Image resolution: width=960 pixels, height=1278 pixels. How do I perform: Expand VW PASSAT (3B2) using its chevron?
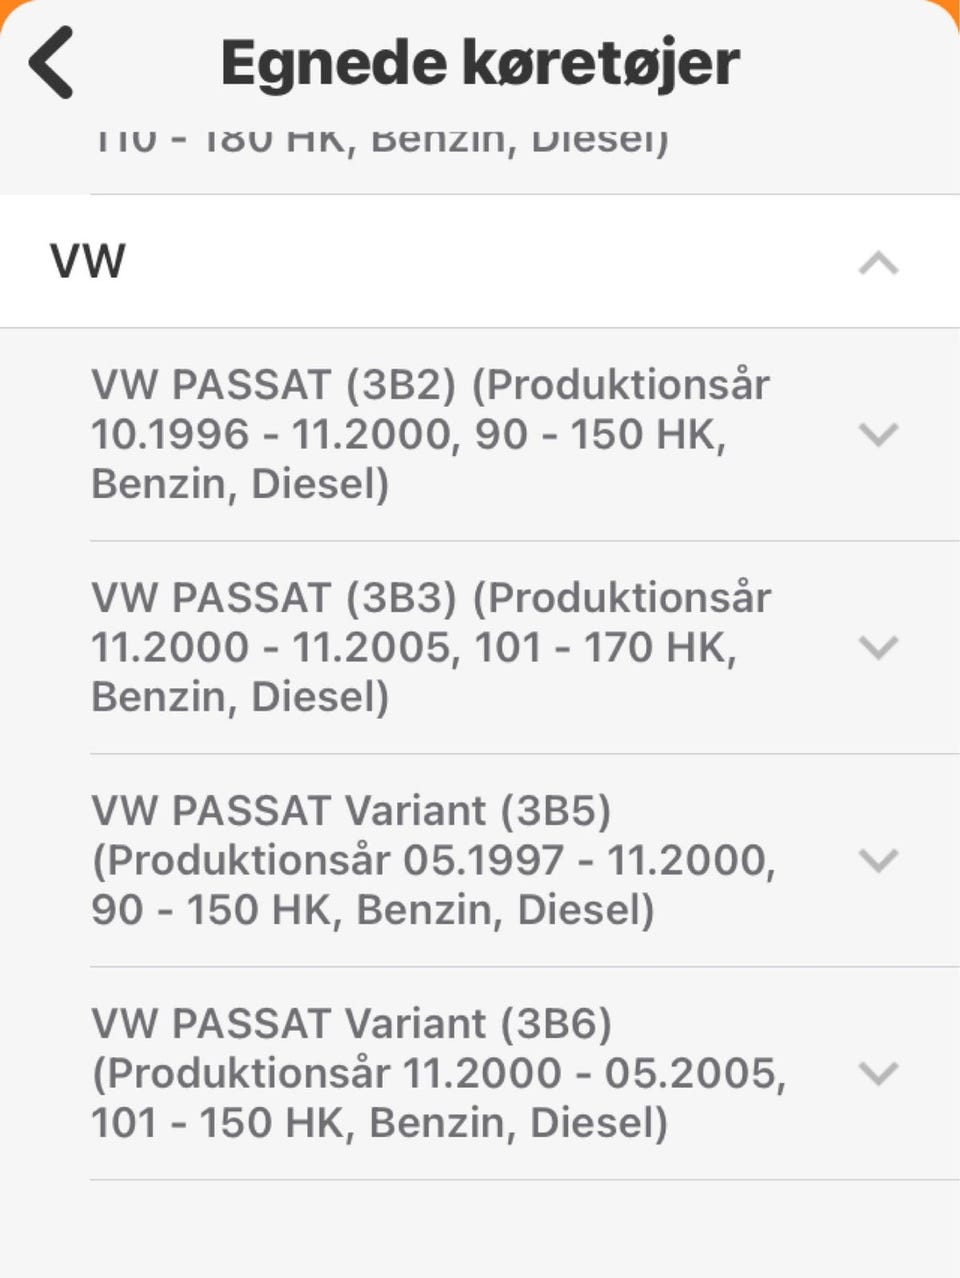point(878,434)
